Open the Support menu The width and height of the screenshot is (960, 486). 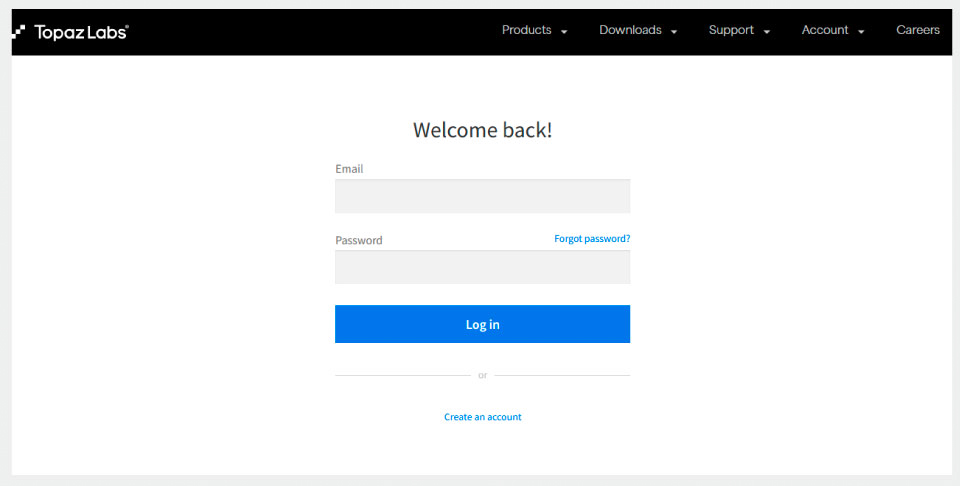pos(731,30)
